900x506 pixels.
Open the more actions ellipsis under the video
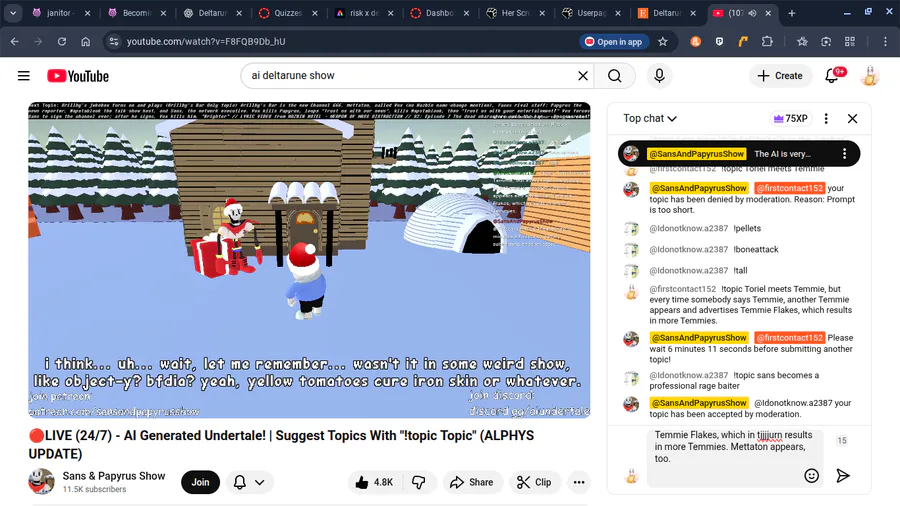[579, 482]
